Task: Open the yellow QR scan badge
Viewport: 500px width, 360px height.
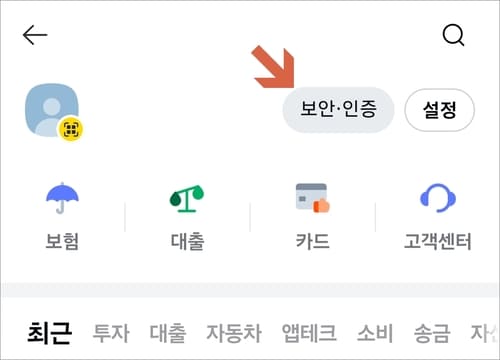Action: 71,129
